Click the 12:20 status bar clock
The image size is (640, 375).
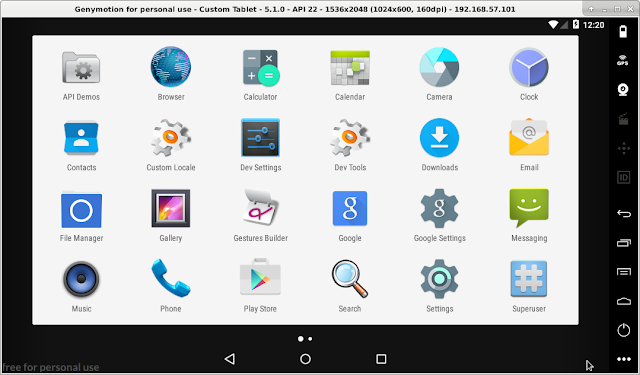click(593, 25)
